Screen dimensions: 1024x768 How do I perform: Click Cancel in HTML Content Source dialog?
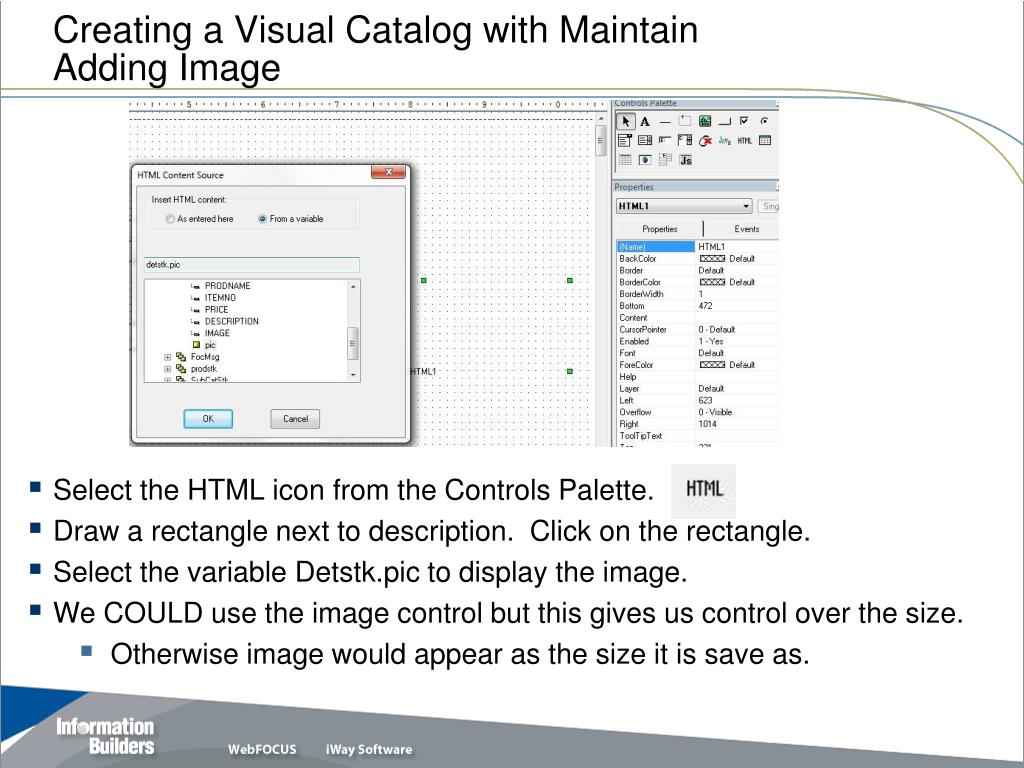(x=295, y=419)
